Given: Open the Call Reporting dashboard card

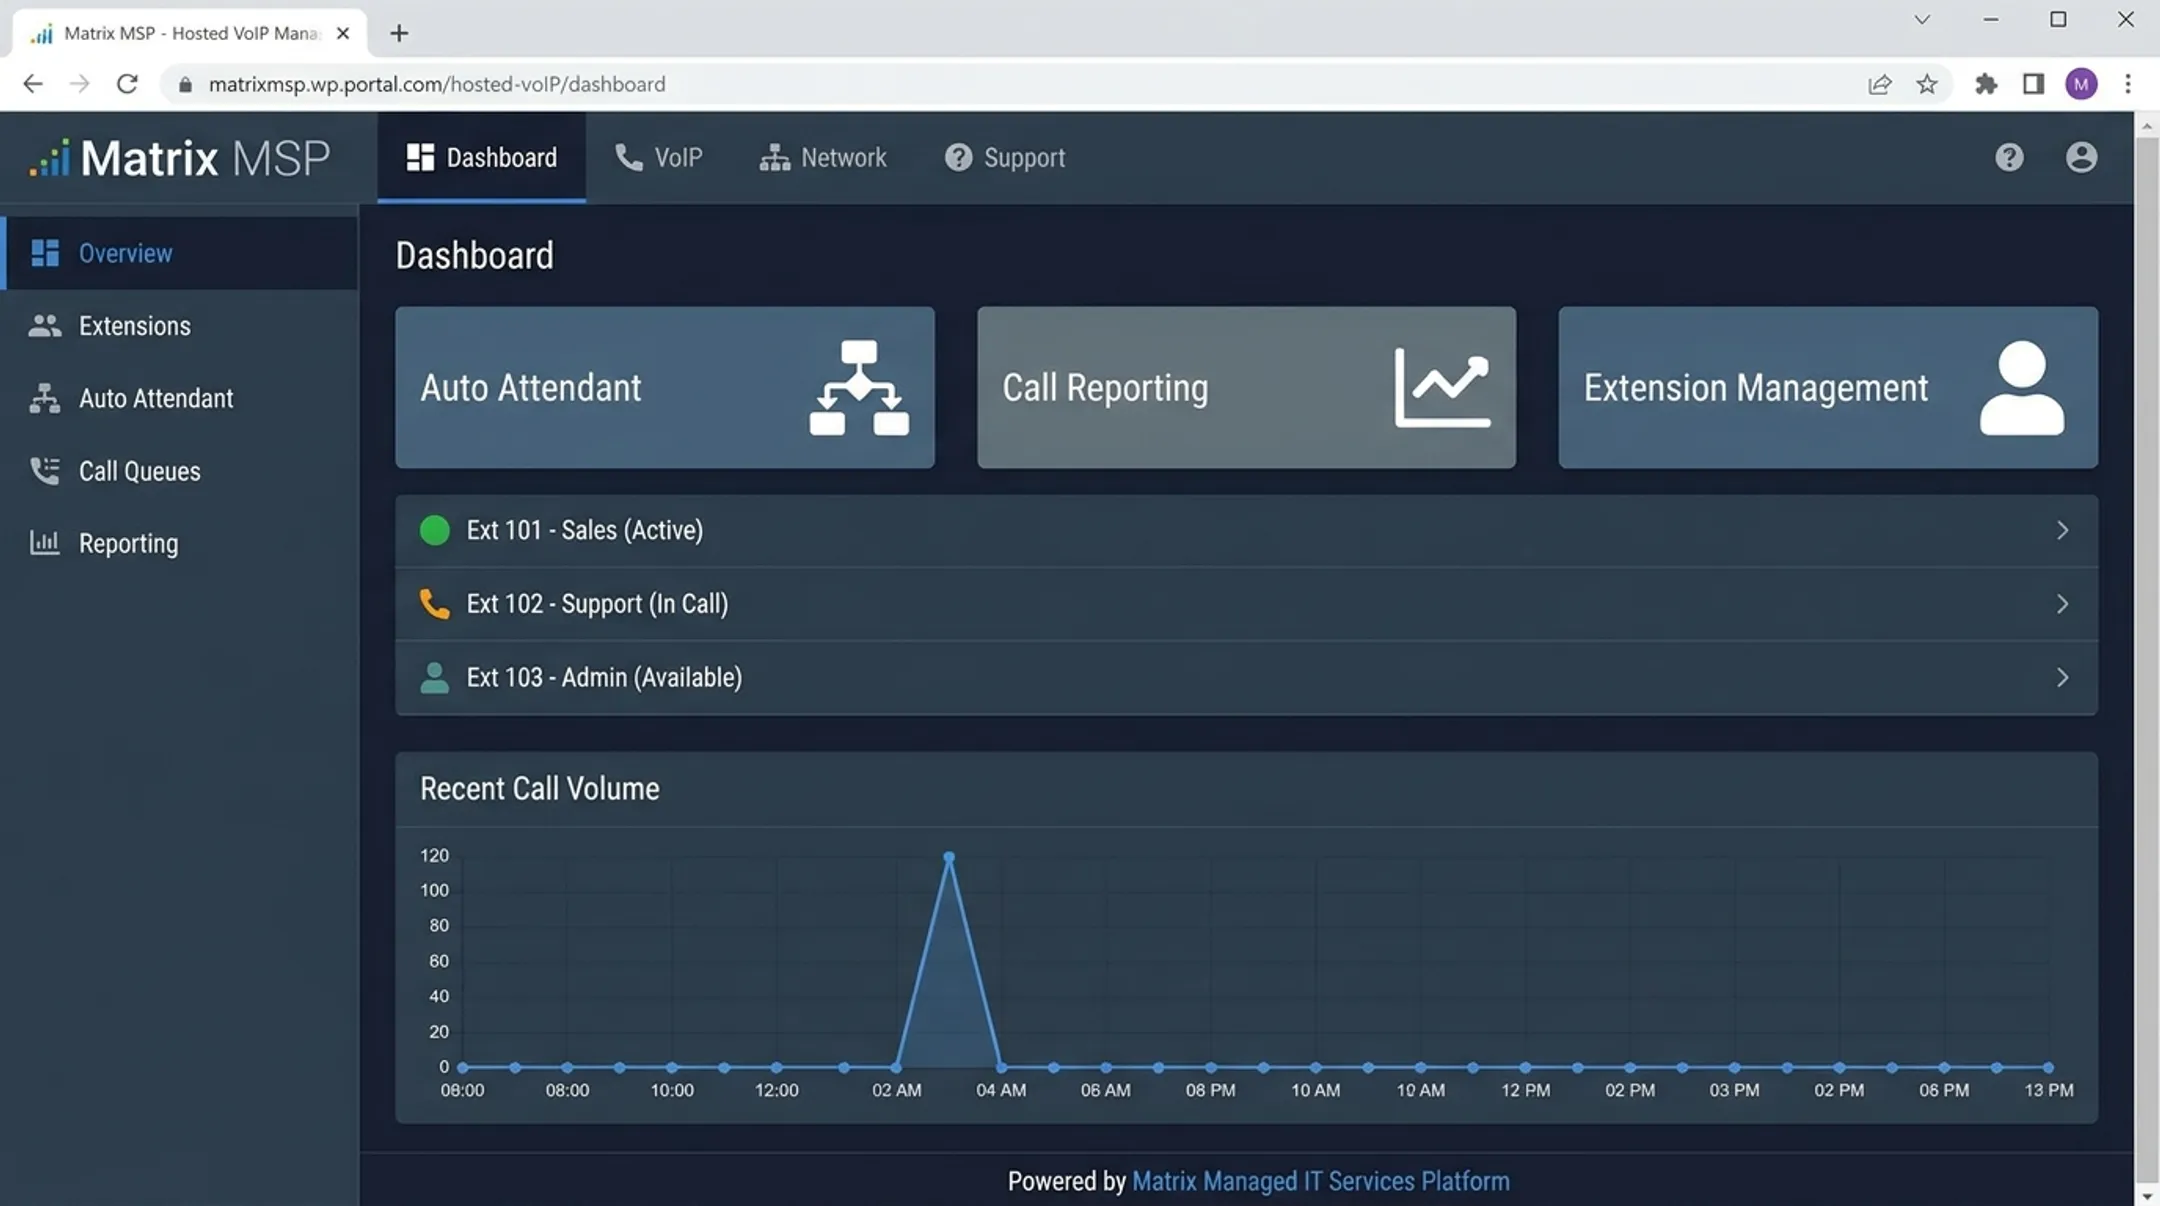Looking at the screenshot, I should pyautogui.click(x=1246, y=388).
